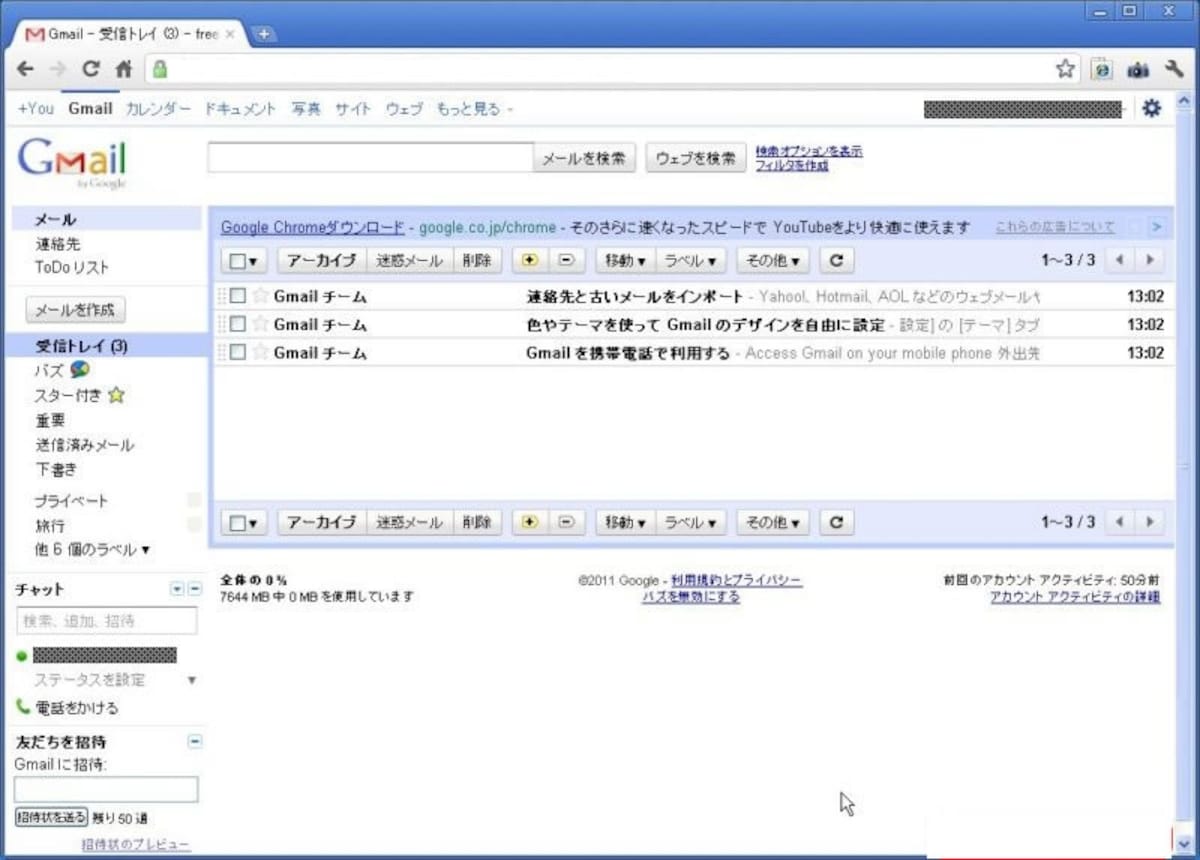1200x860 pixels.
Task: Check the box for Gmail を携帯電話で利用する
Action: [x=238, y=352]
